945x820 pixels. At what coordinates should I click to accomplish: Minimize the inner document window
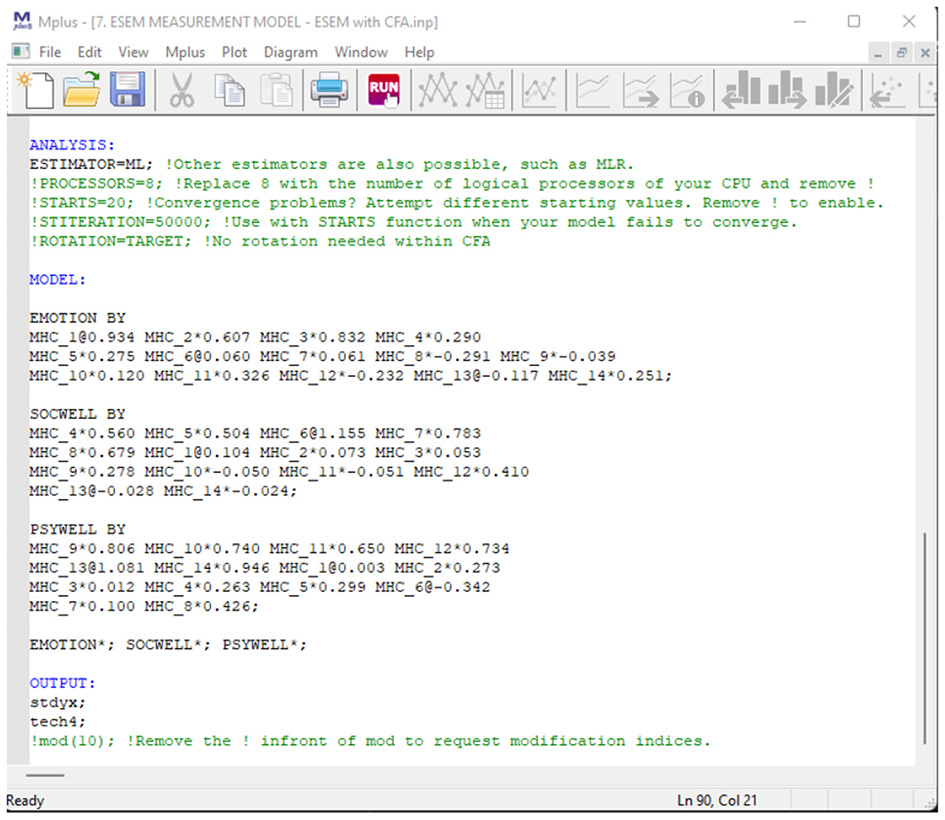click(877, 52)
